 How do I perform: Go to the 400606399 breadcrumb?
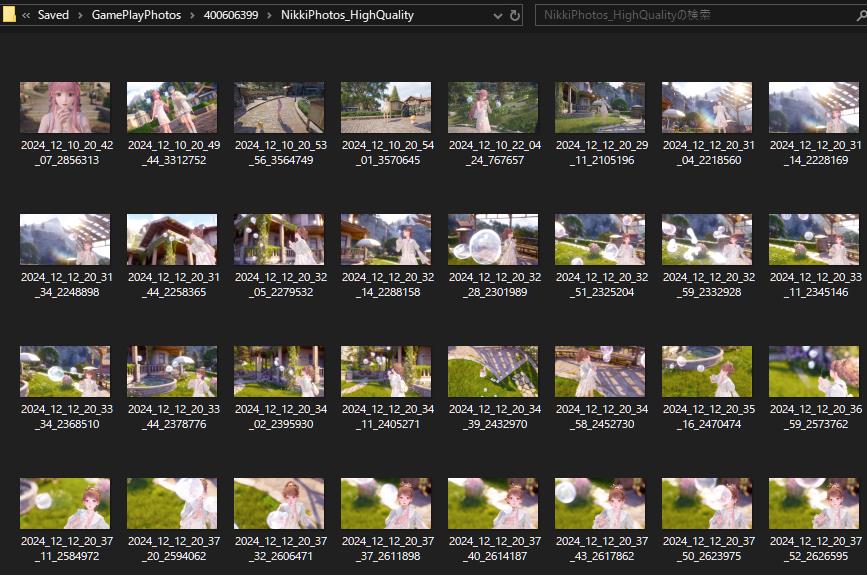(x=231, y=15)
